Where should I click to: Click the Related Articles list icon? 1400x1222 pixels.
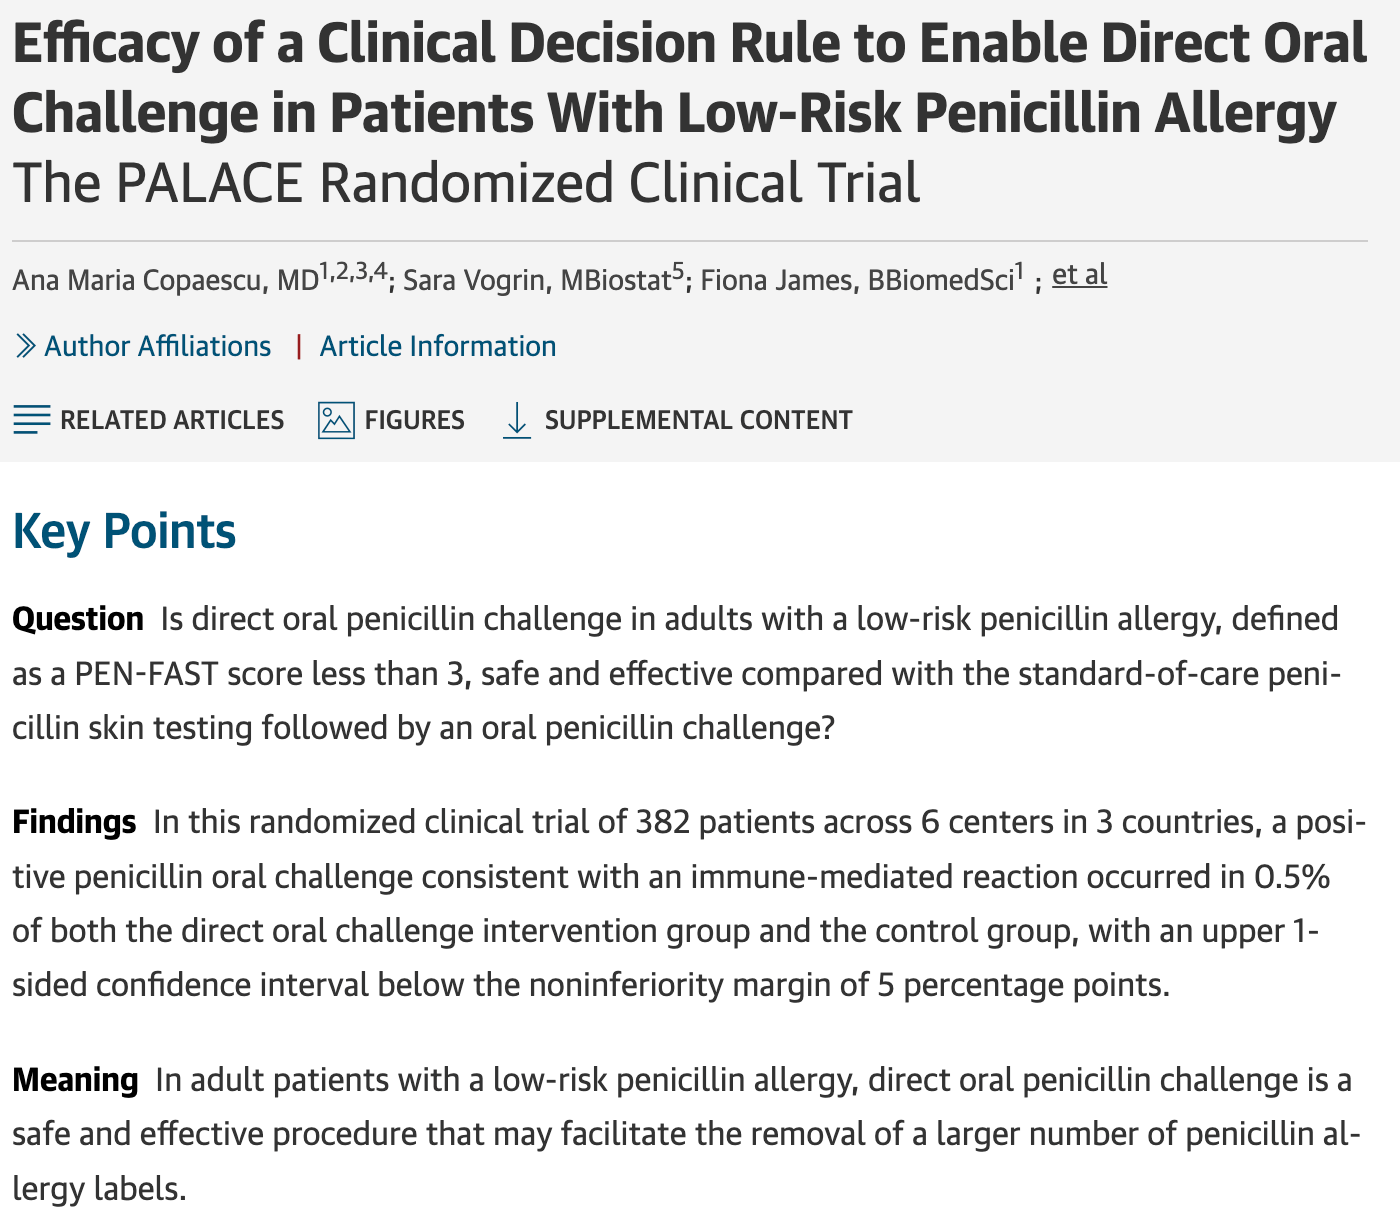click(31, 420)
